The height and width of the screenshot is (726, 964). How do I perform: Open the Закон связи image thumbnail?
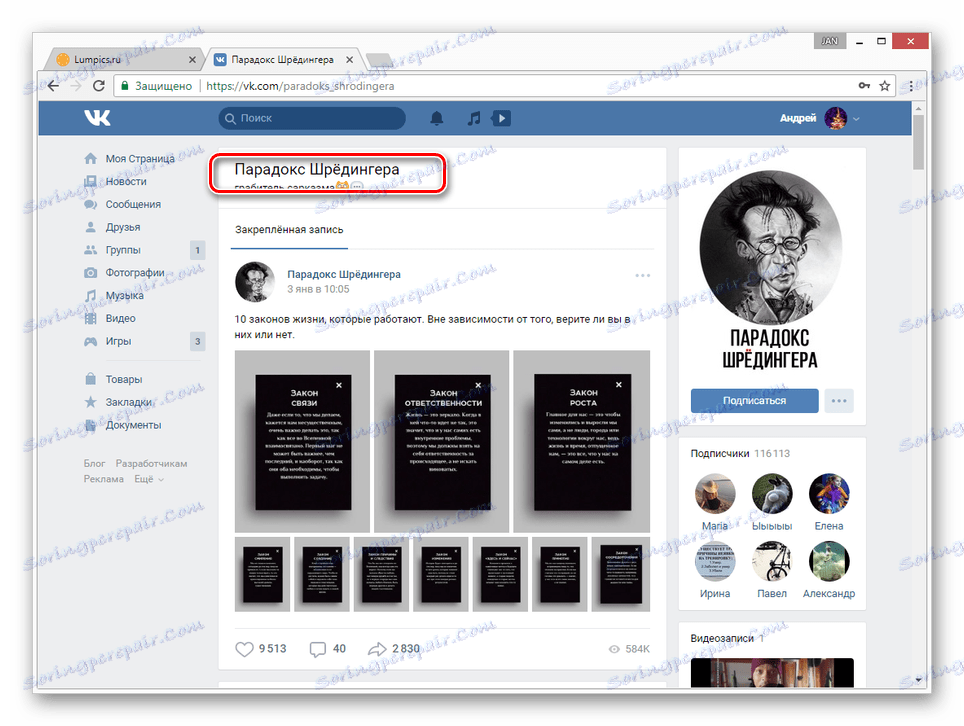[x=302, y=441]
